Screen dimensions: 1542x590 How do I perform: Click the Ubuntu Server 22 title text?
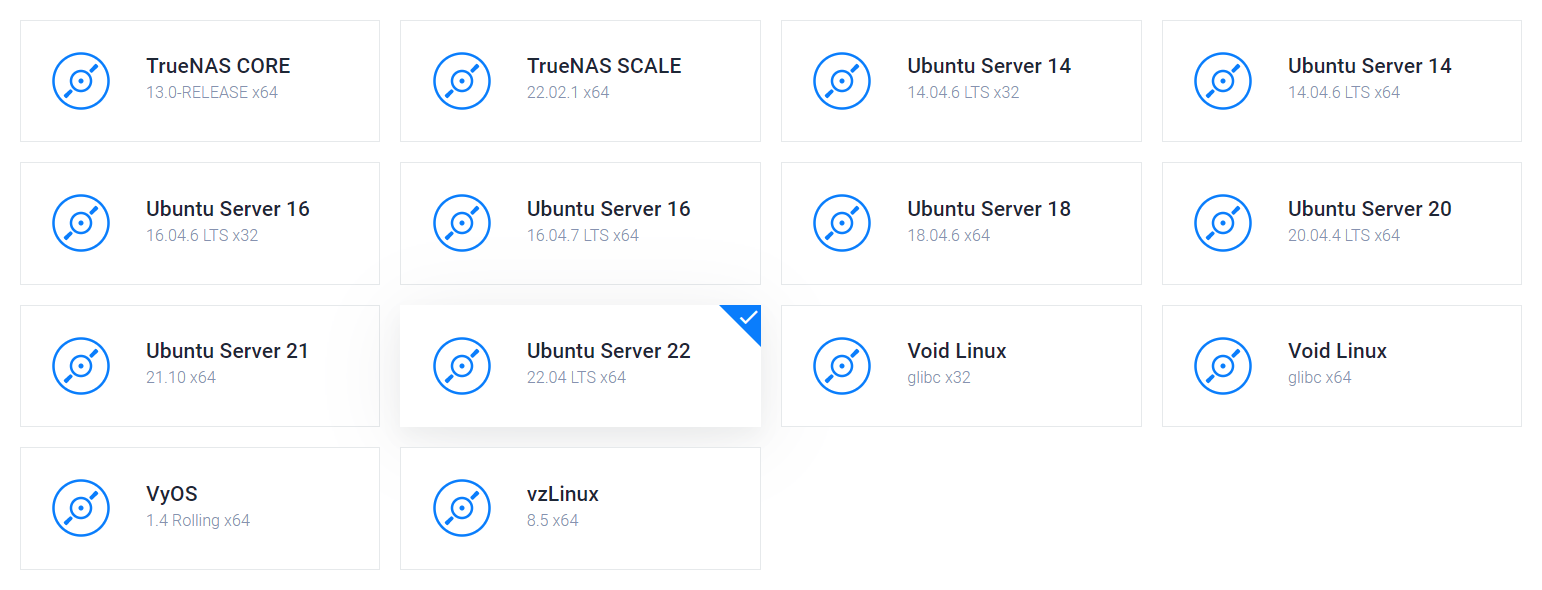[608, 351]
